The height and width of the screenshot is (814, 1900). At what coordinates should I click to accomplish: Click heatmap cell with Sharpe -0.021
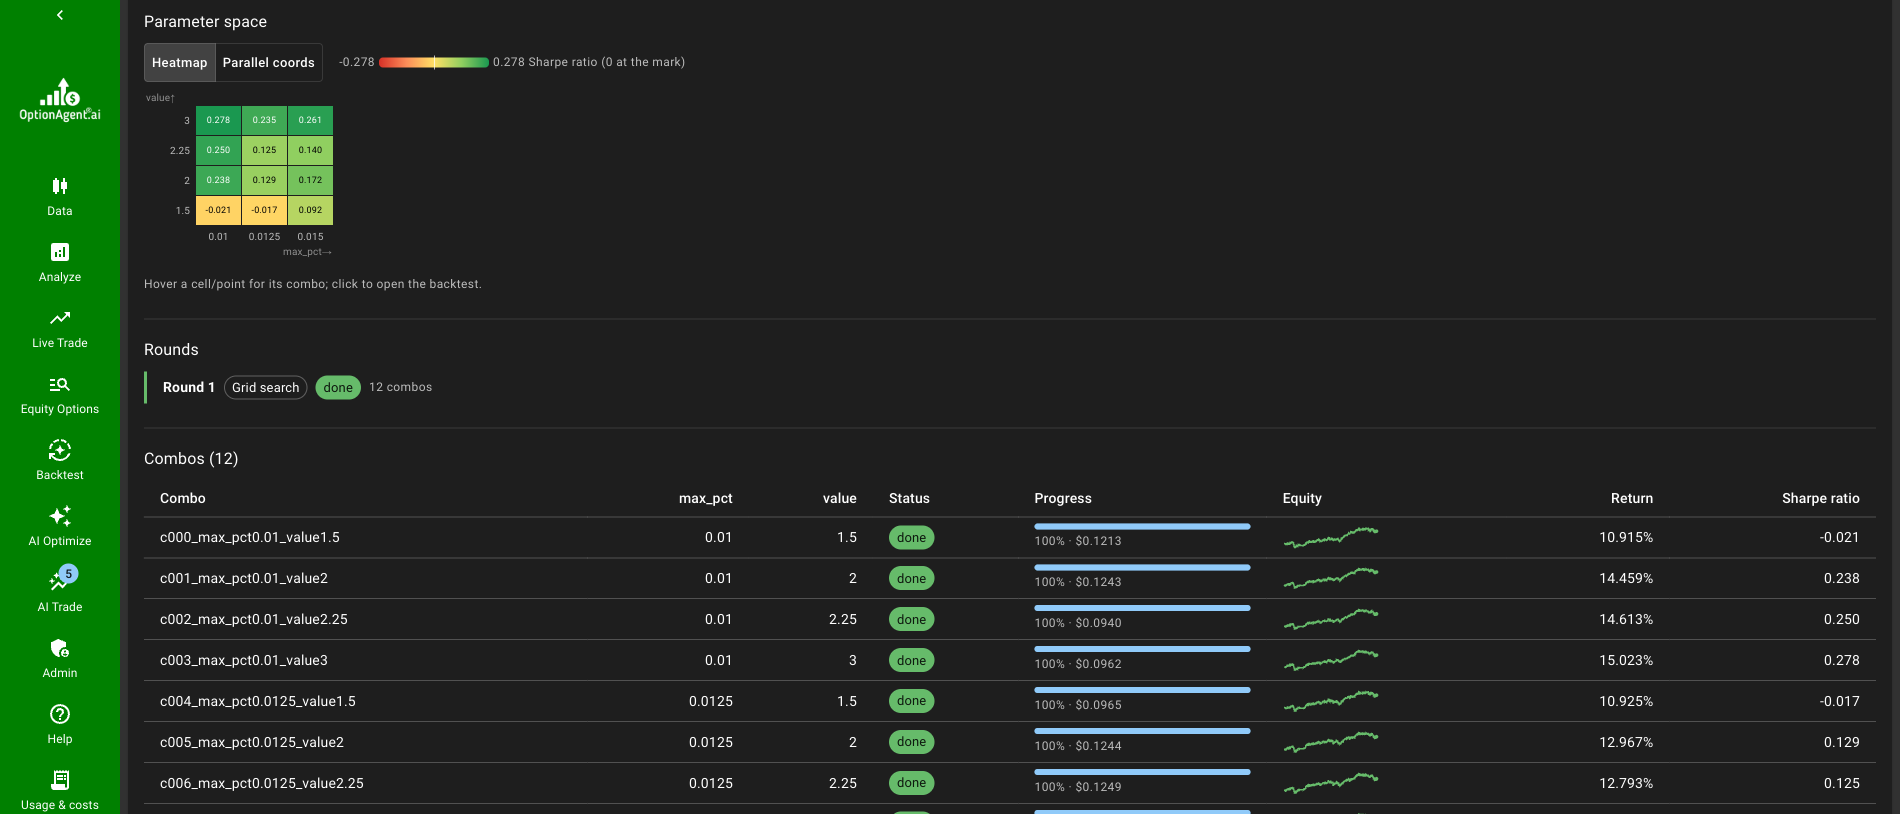click(x=218, y=210)
